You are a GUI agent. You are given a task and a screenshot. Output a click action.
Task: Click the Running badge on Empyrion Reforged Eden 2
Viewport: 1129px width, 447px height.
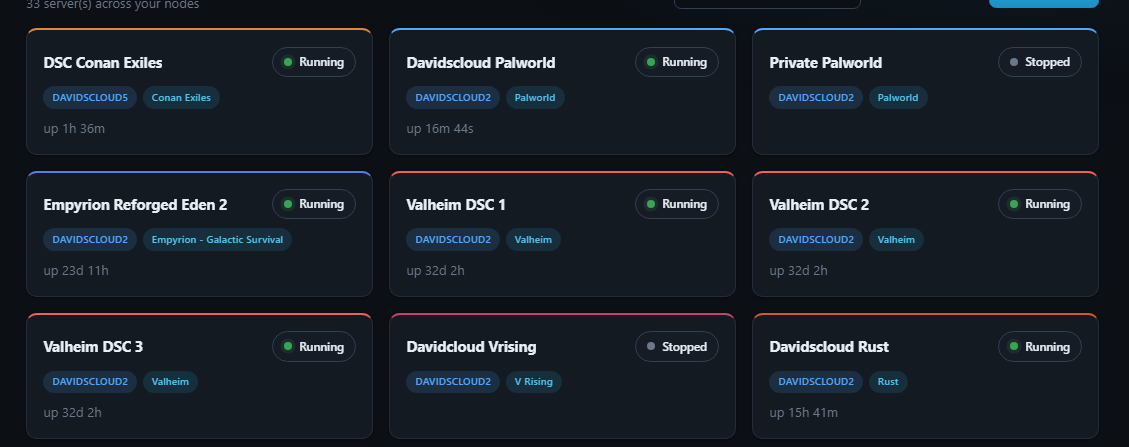314,204
